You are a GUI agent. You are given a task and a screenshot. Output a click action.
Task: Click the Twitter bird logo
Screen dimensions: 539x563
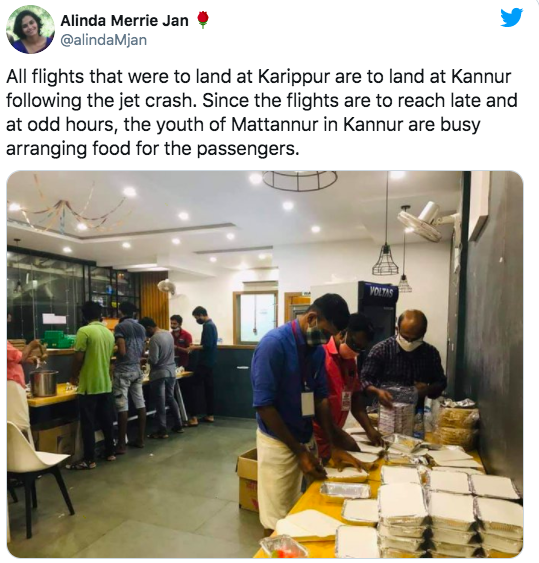(x=511, y=17)
